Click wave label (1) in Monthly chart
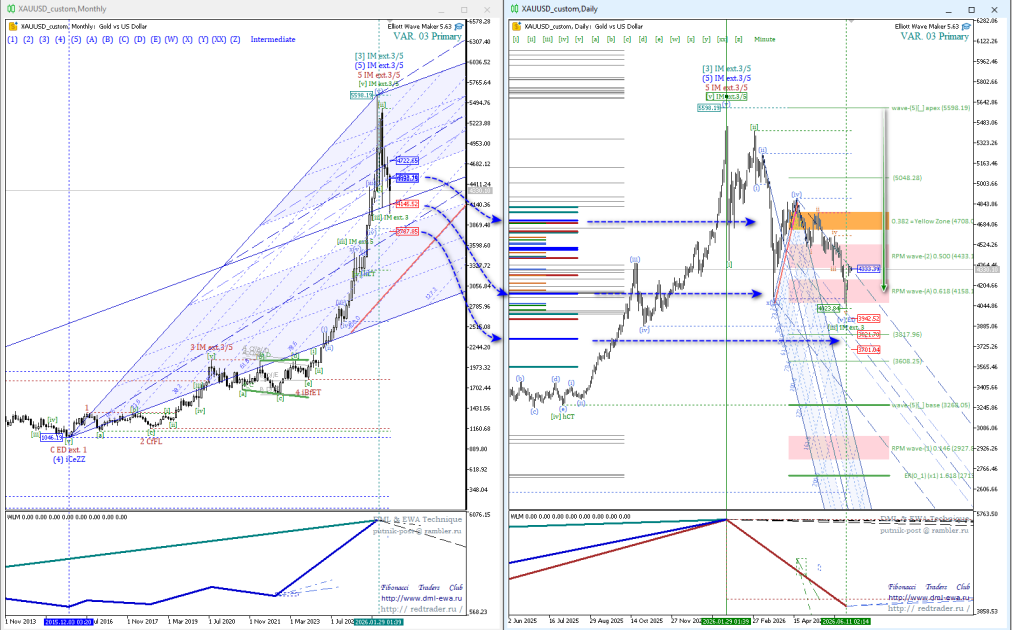The height and width of the screenshot is (630, 1012). coord(12,39)
